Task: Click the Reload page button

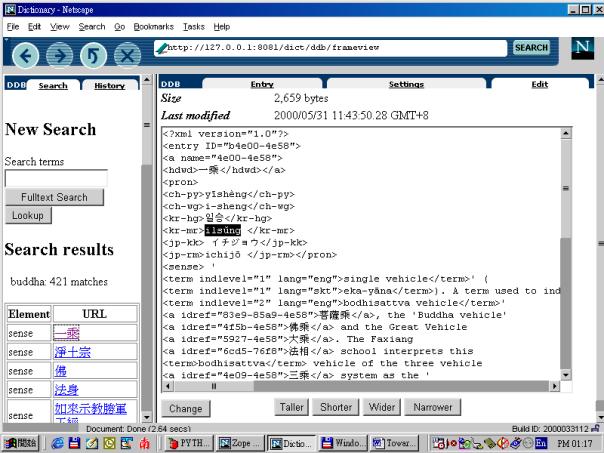Action: click(x=93, y=56)
